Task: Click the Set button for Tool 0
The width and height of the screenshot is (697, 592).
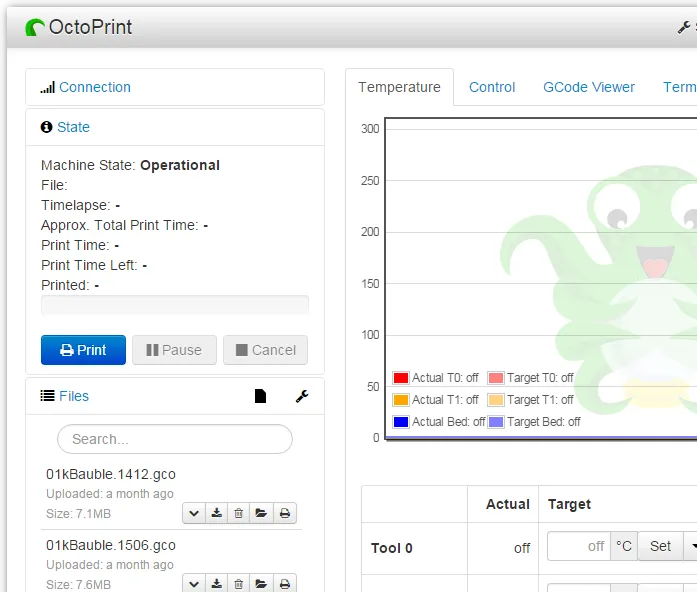Action: [x=660, y=546]
